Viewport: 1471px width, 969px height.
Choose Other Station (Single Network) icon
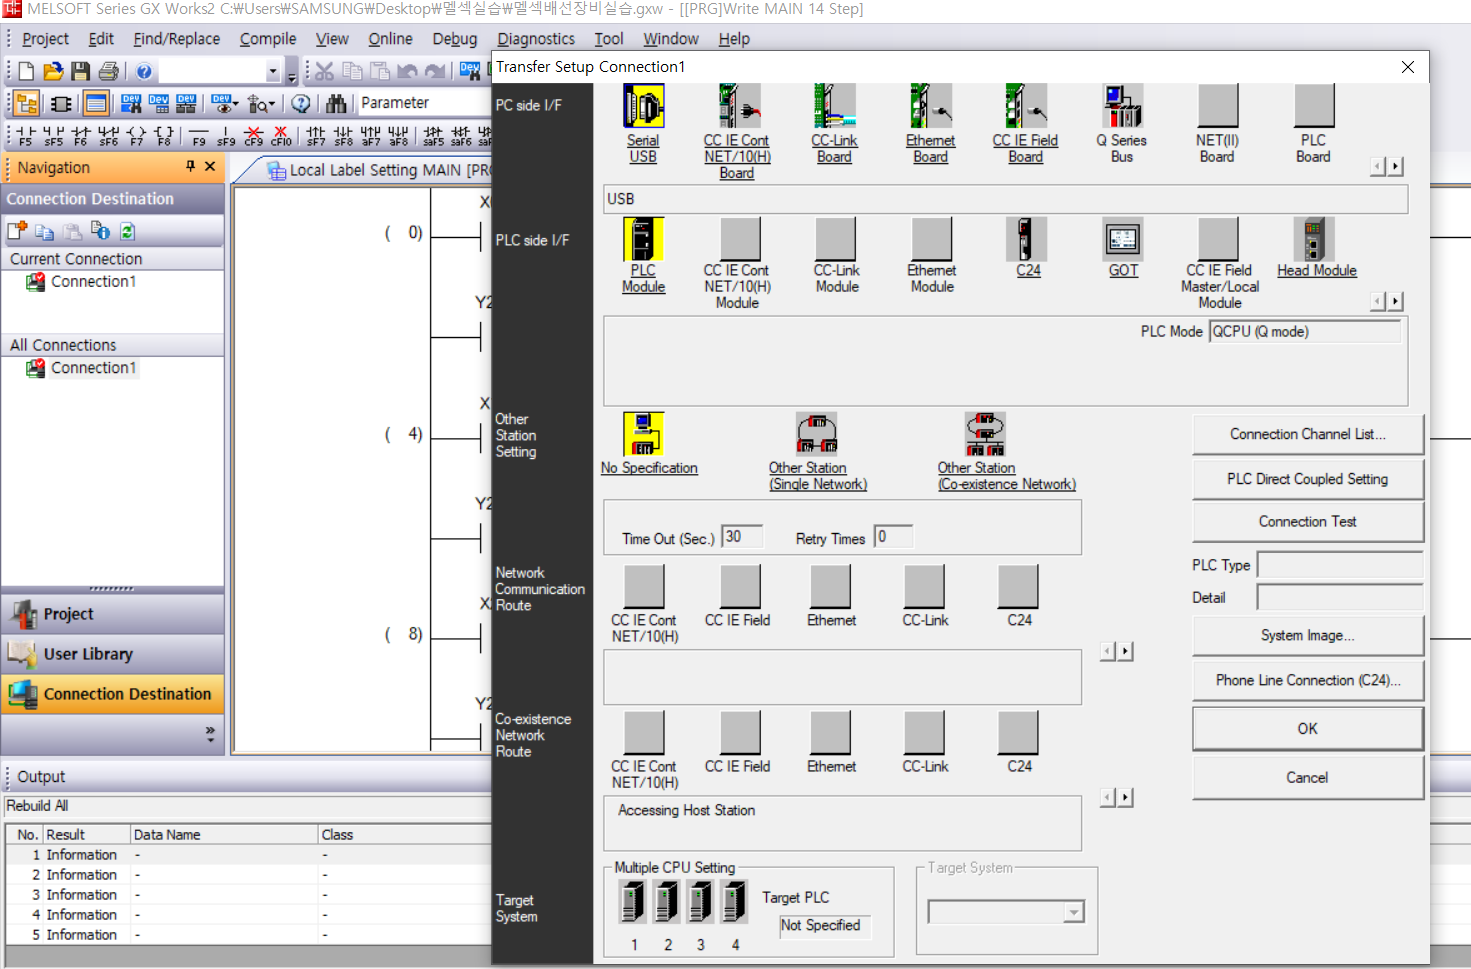(816, 434)
